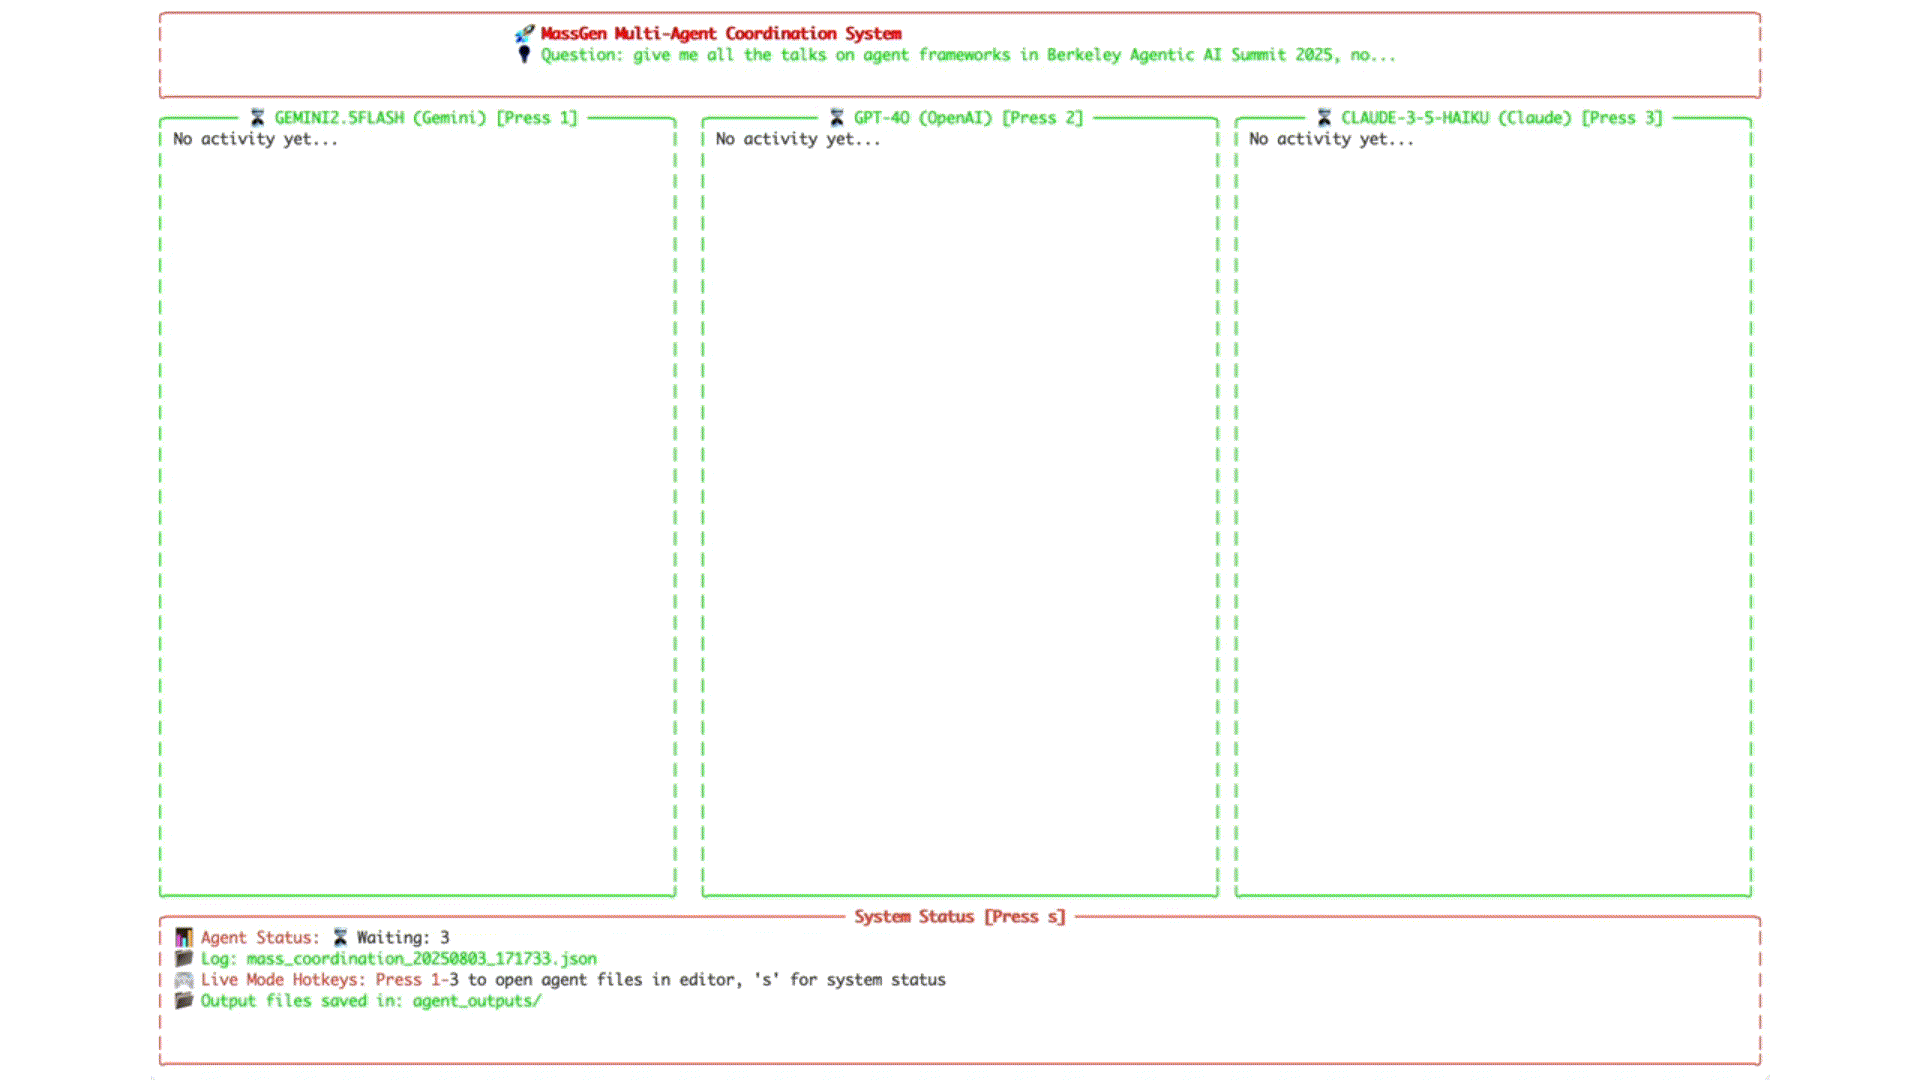Click the [Press 3] hotkey label
The width and height of the screenshot is (1920, 1080).
pos(1621,118)
